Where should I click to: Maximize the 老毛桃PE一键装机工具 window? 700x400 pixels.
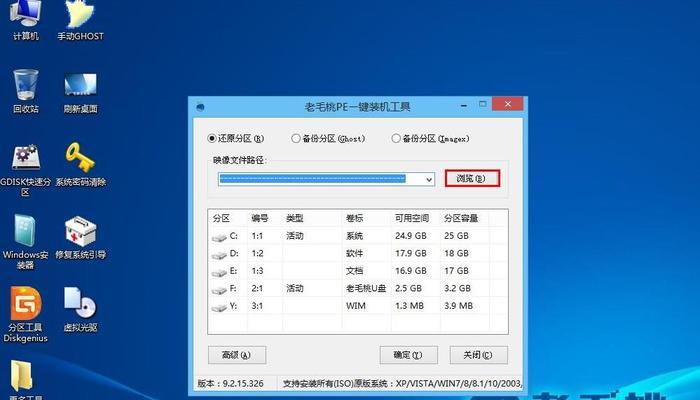[x=483, y=104]
